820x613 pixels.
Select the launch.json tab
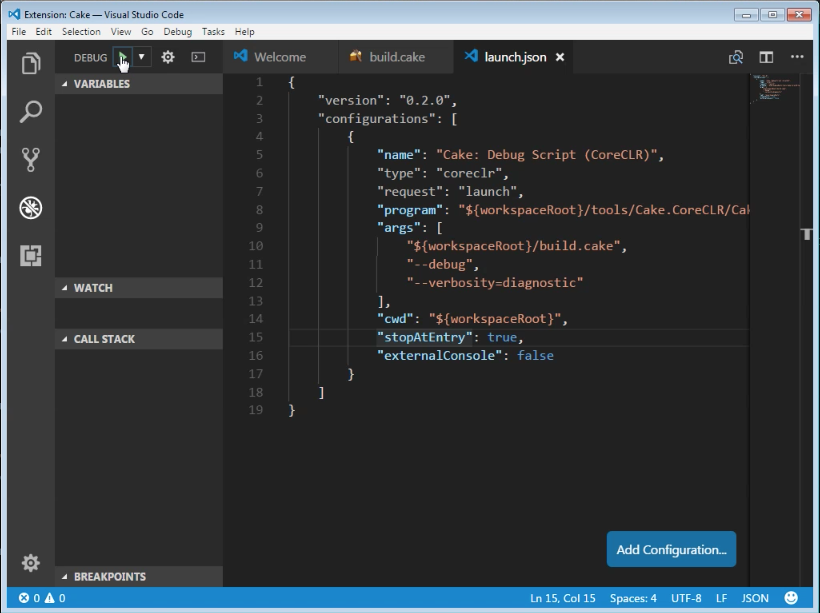click(x=515, y=57)
